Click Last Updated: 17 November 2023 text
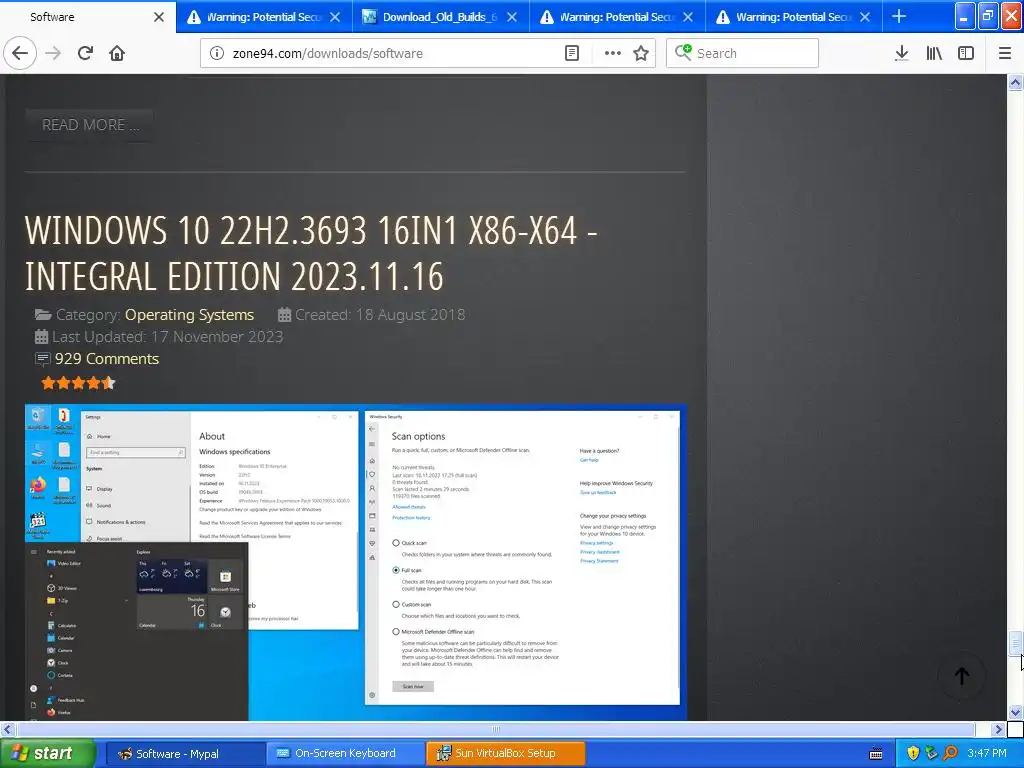 point(167,337)
